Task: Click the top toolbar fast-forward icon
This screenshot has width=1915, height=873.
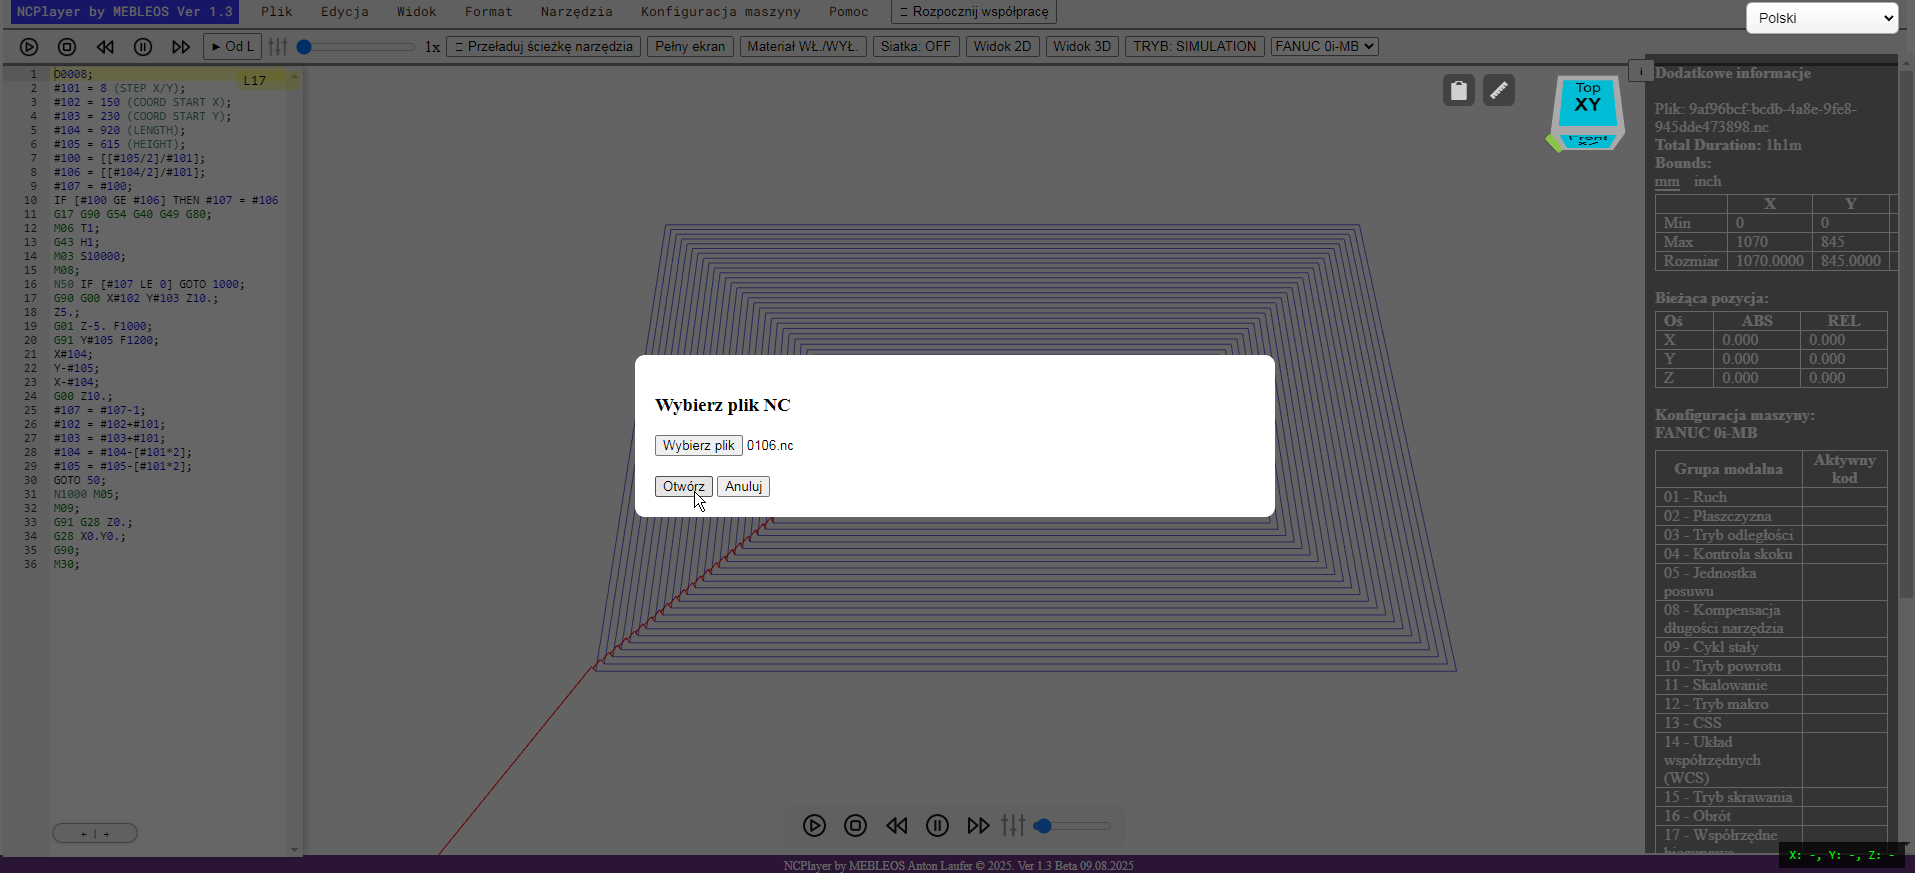Action: tap(181, 47)
